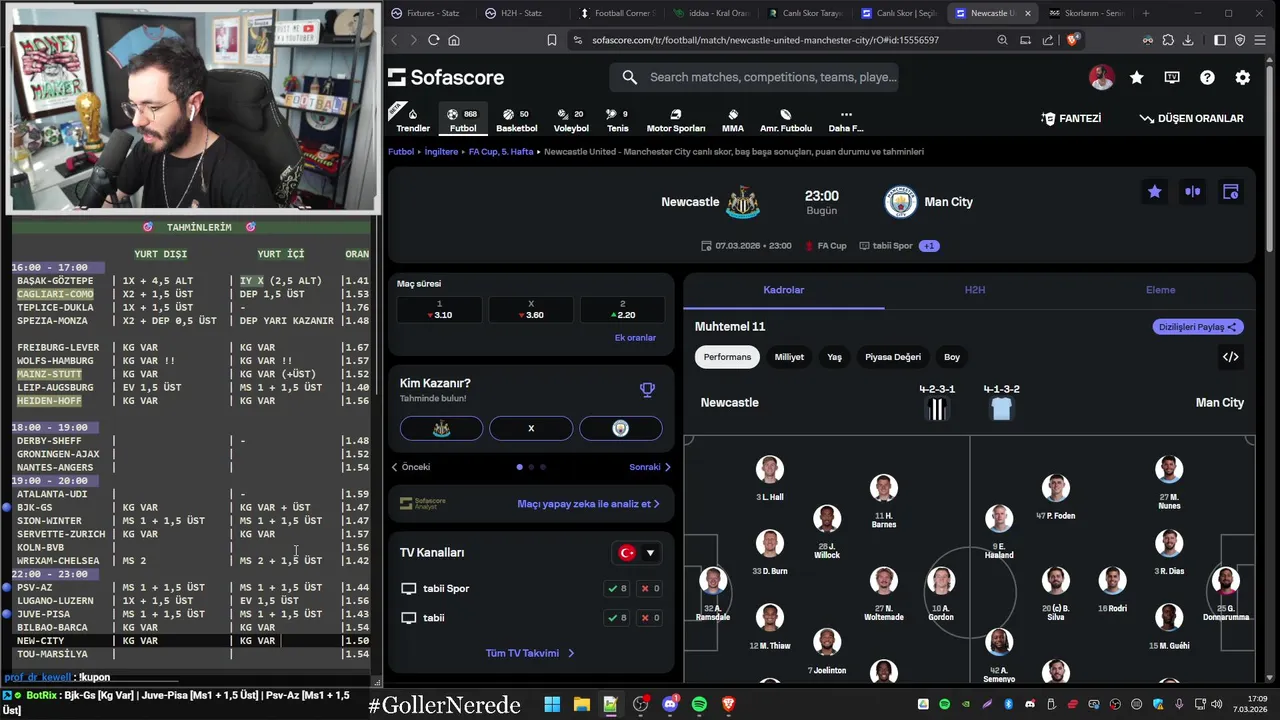Open the Amr. Futbolu category
1280x720 pixels.
point(786,120)
